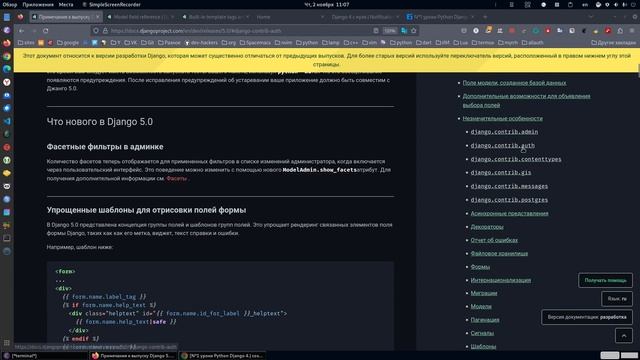Open 'Декораторы' sidebar link
This screenshot has width=640, height=360.
click(x=487, y=227)
